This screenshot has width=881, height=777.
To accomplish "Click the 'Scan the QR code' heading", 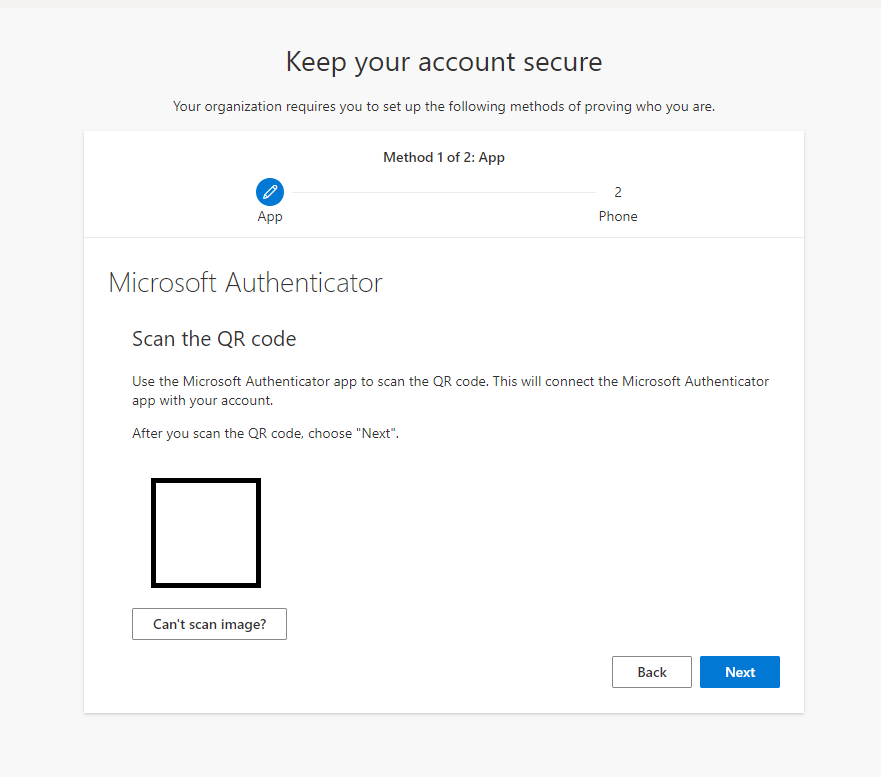I will 214,339.
